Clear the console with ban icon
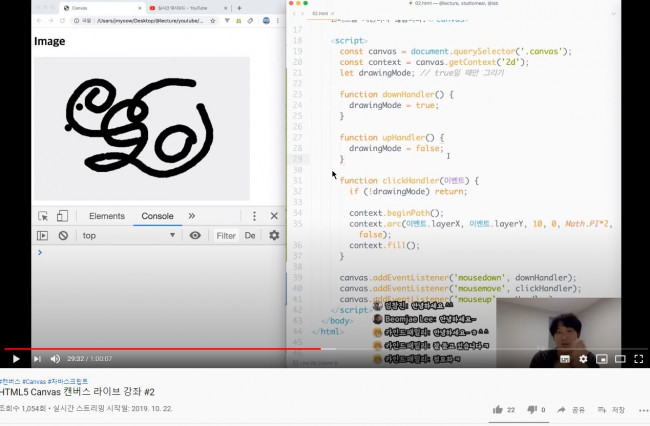 tap(63, 236)
